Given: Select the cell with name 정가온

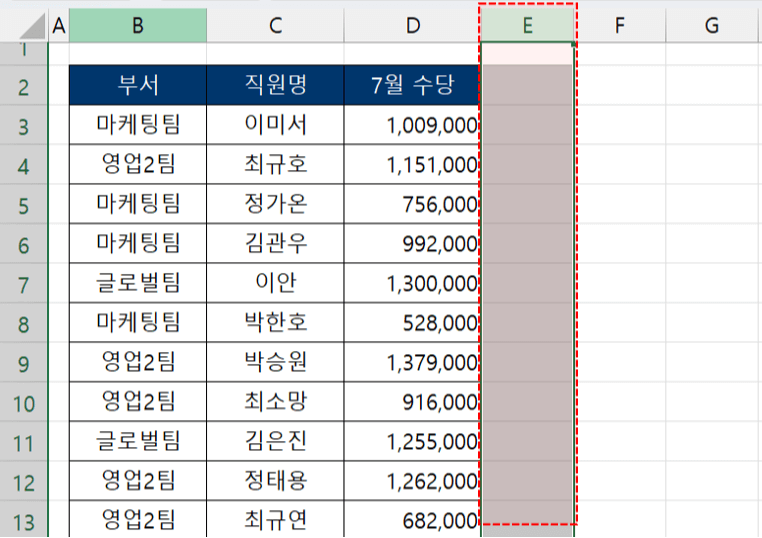Looking at the screenshot, I should pyautogui.click(x=275, y=204).
